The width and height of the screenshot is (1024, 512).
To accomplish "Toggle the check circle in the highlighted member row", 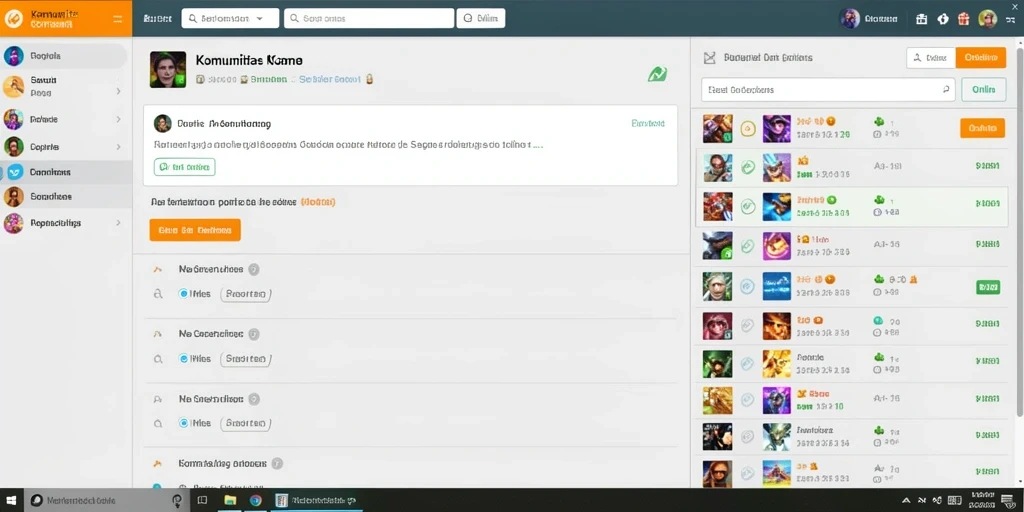I will (x=748, y=206).
